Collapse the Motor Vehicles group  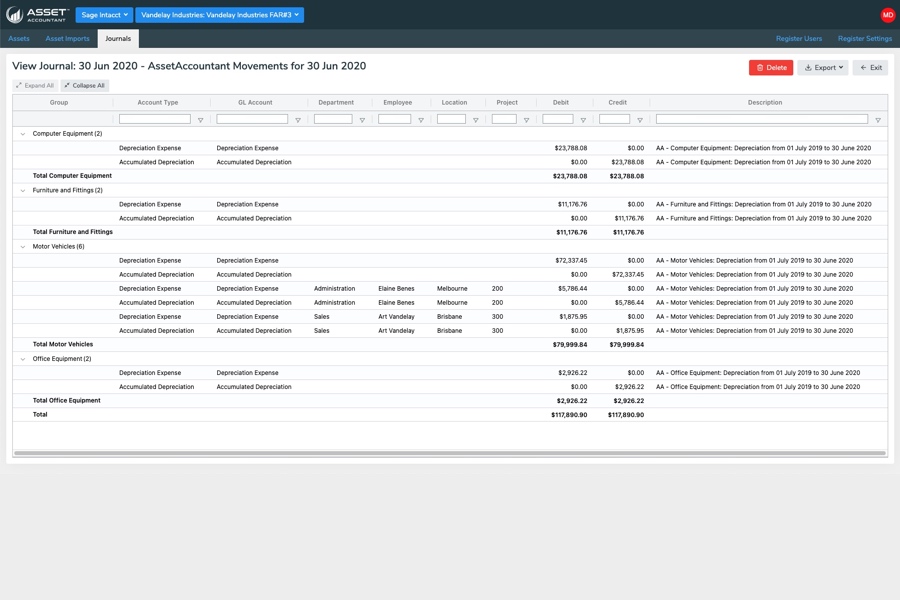(x=23, y=246)
